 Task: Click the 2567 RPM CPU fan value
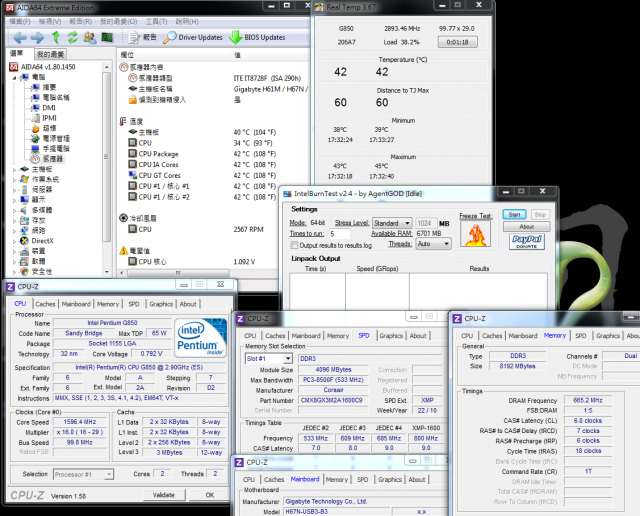(x=248, y=229)
